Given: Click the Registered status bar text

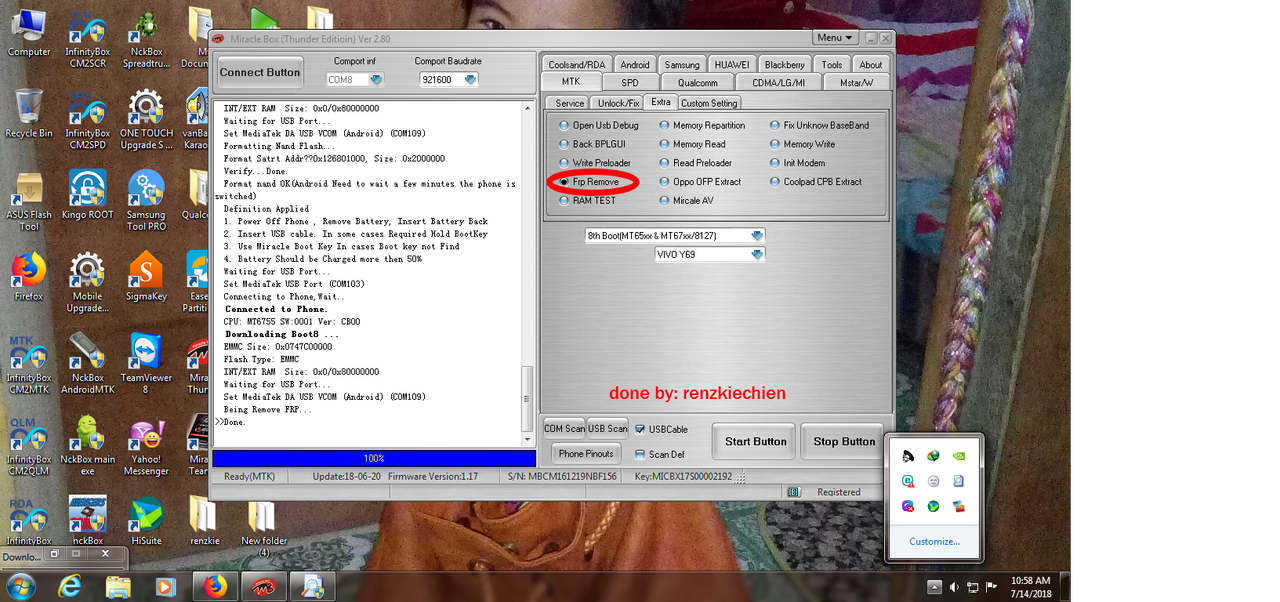Looking at the screenshot, I should coord(838,492).
